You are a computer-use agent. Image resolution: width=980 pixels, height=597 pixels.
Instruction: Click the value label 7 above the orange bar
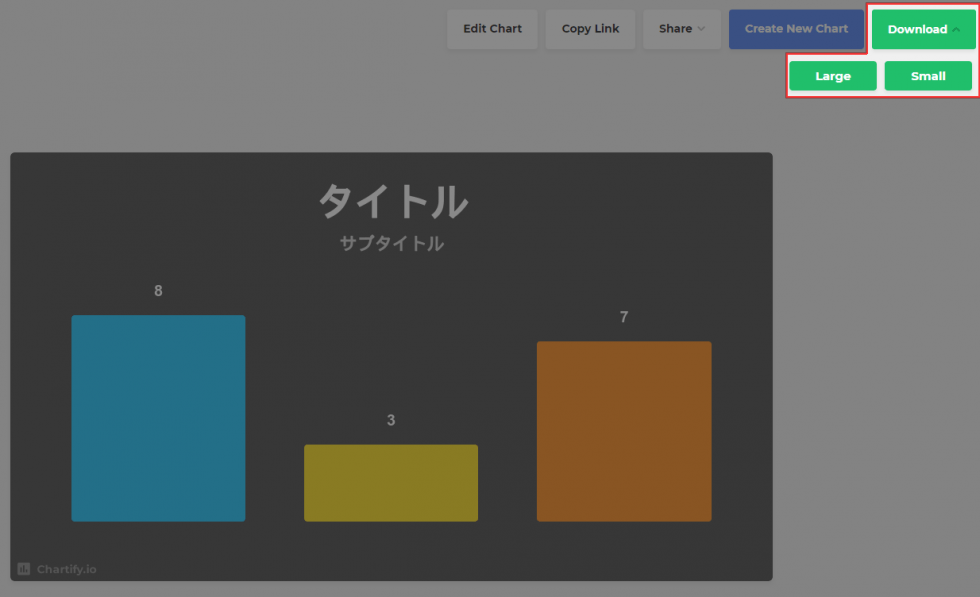[x=624, y=317]
